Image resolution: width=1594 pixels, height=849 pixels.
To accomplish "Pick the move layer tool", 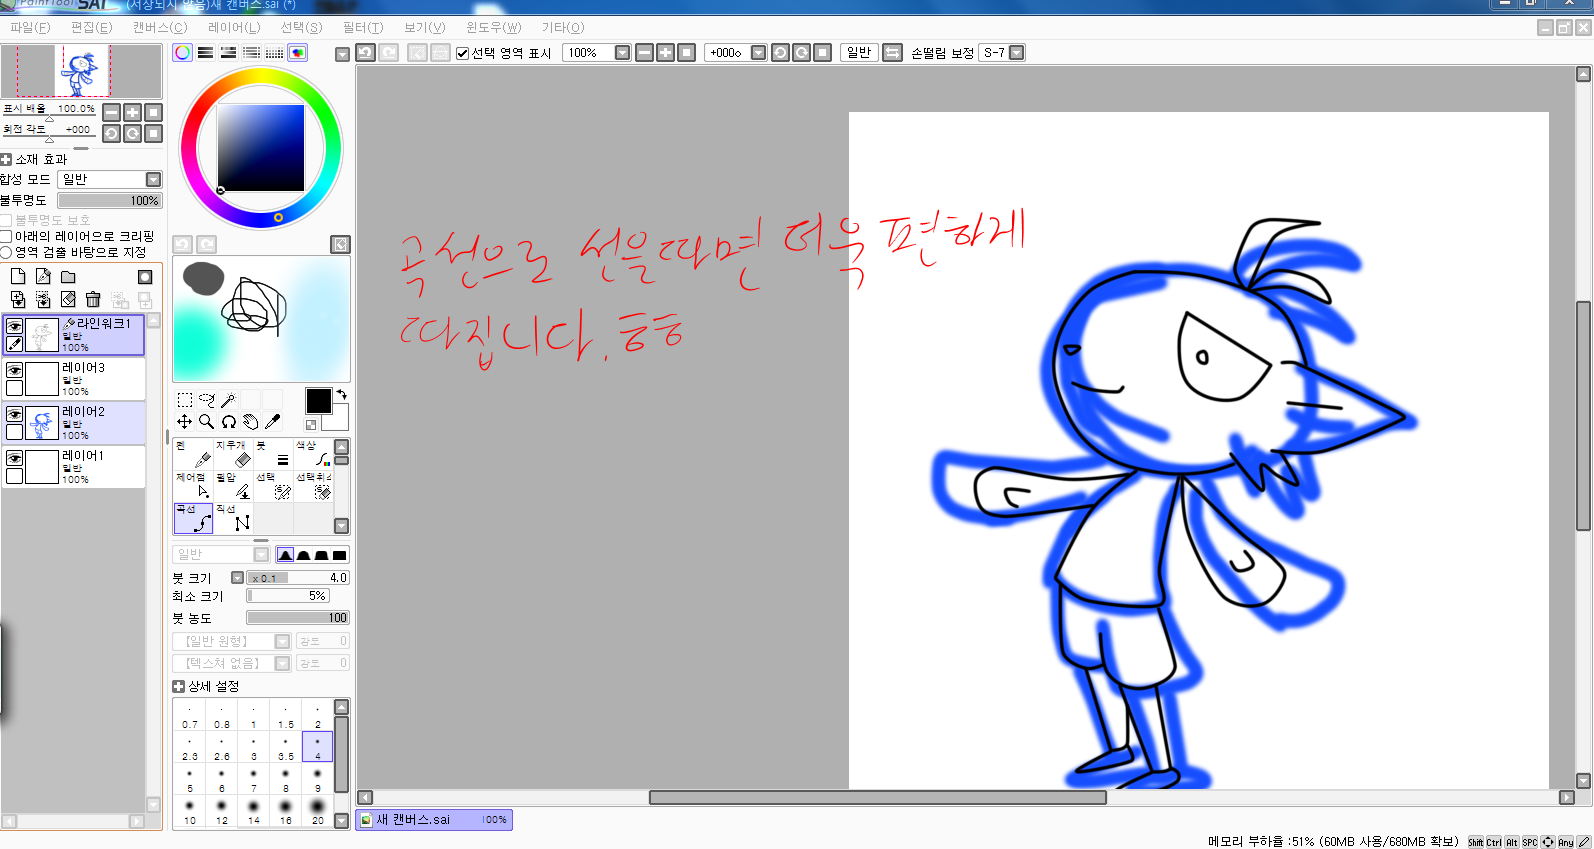I will pos(185,422).
